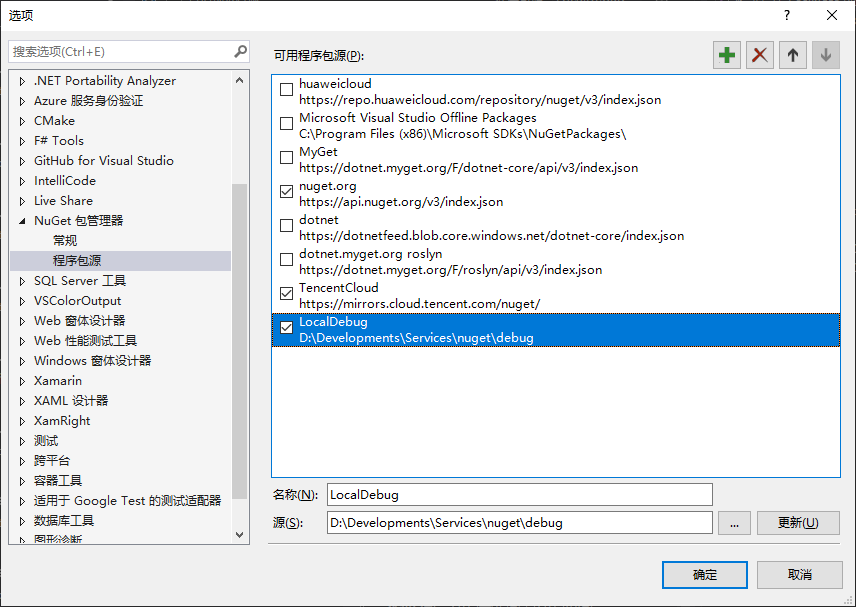Expand the VSColorOutput node
The image size is (856, 607).
click(22, 301)
